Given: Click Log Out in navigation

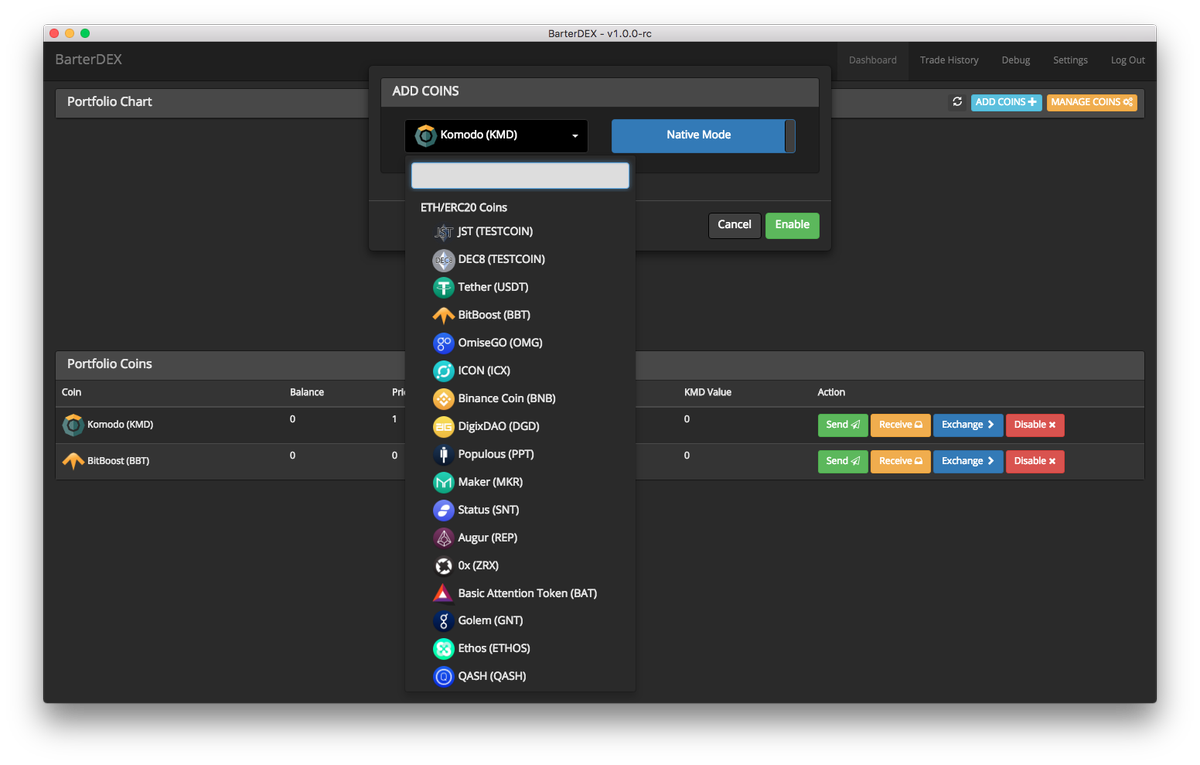Looking at the screenshot, I should click(x=1128, y=60).
